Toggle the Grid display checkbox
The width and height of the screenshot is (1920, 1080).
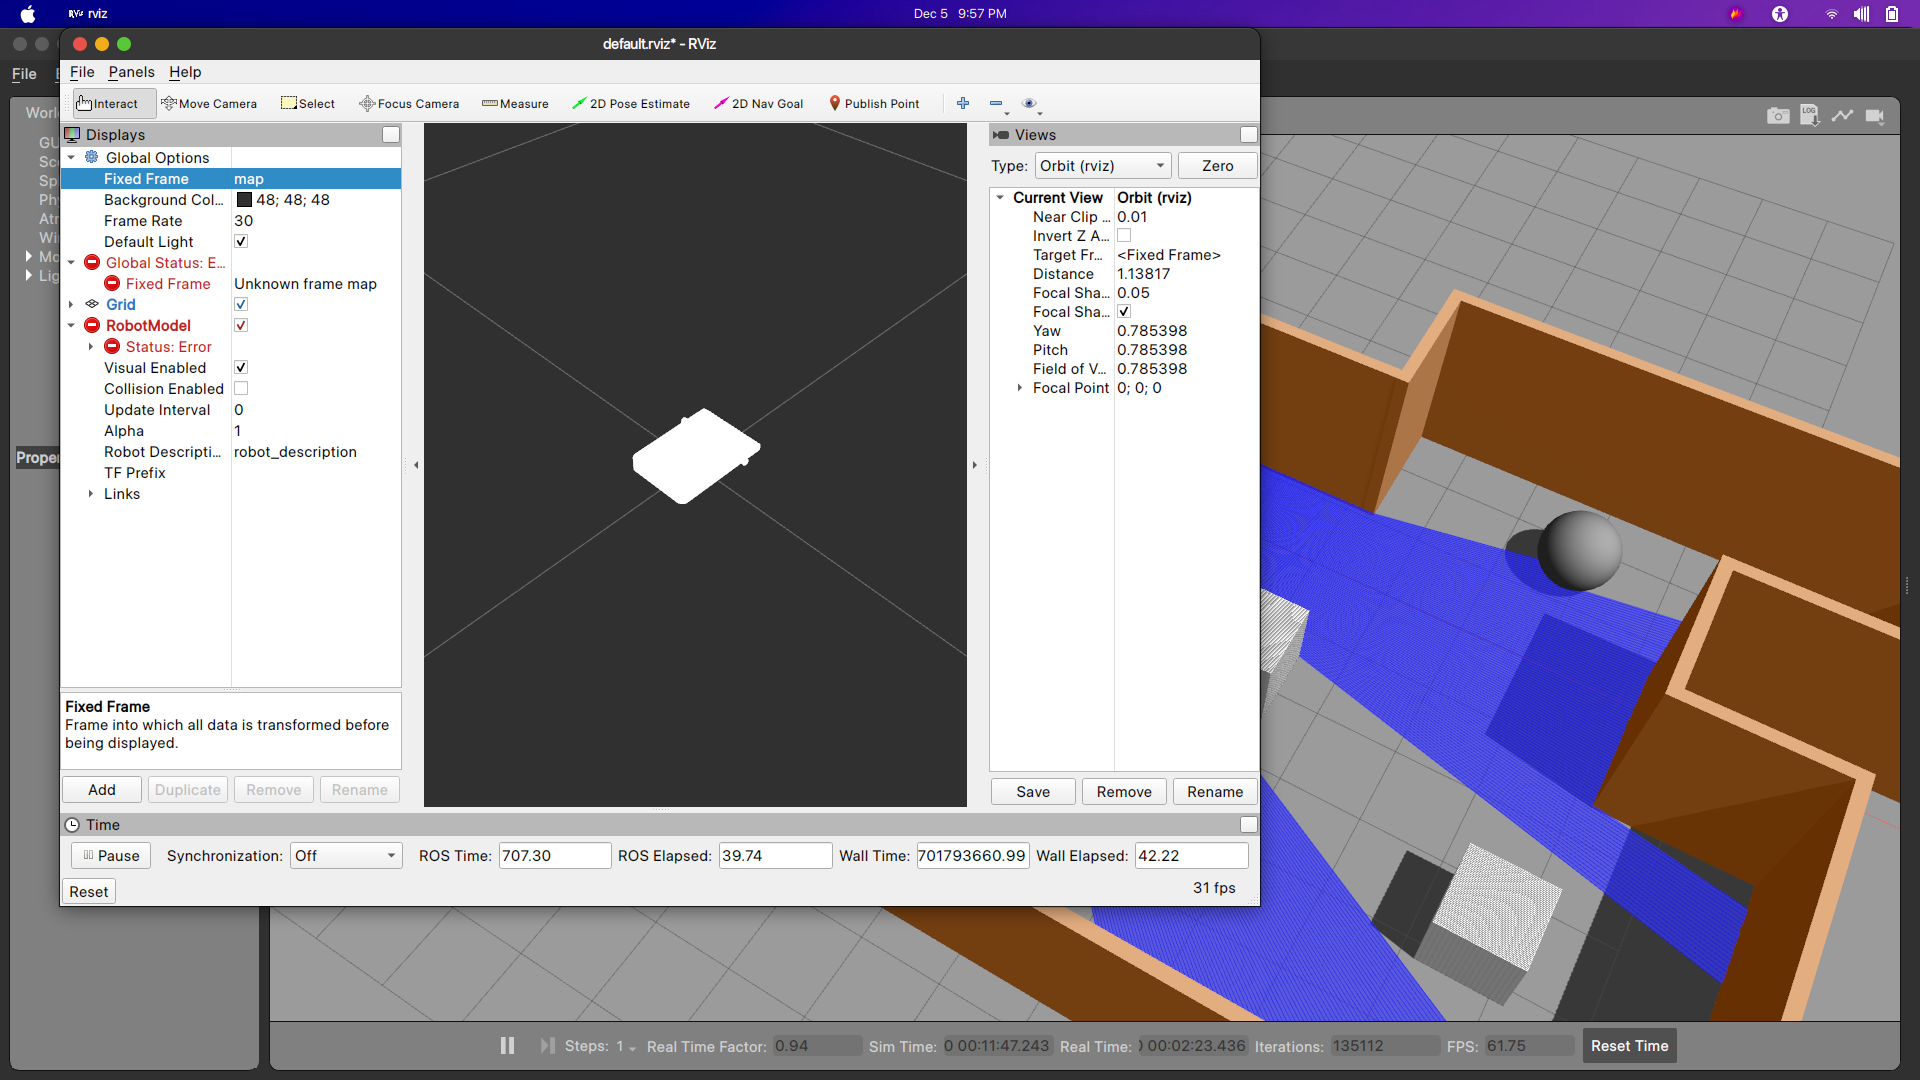click(x=241, y=305)
